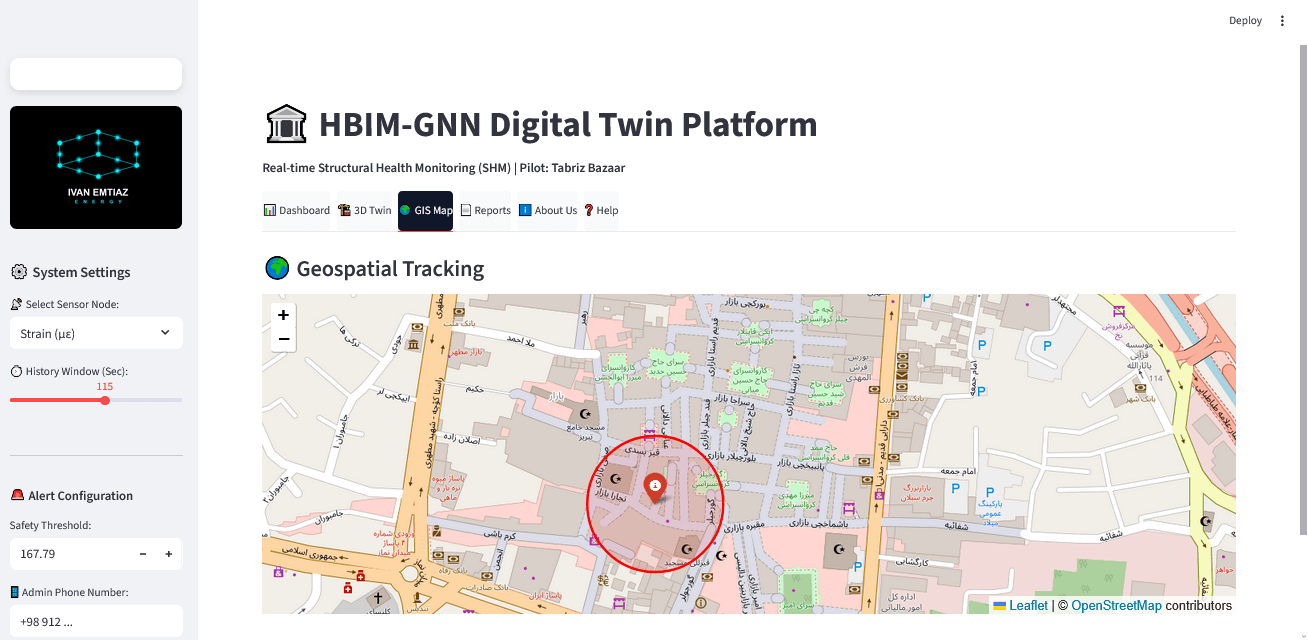Click the red location marker pin
The image size is (1308, 640).
click(x=654, y=487)
